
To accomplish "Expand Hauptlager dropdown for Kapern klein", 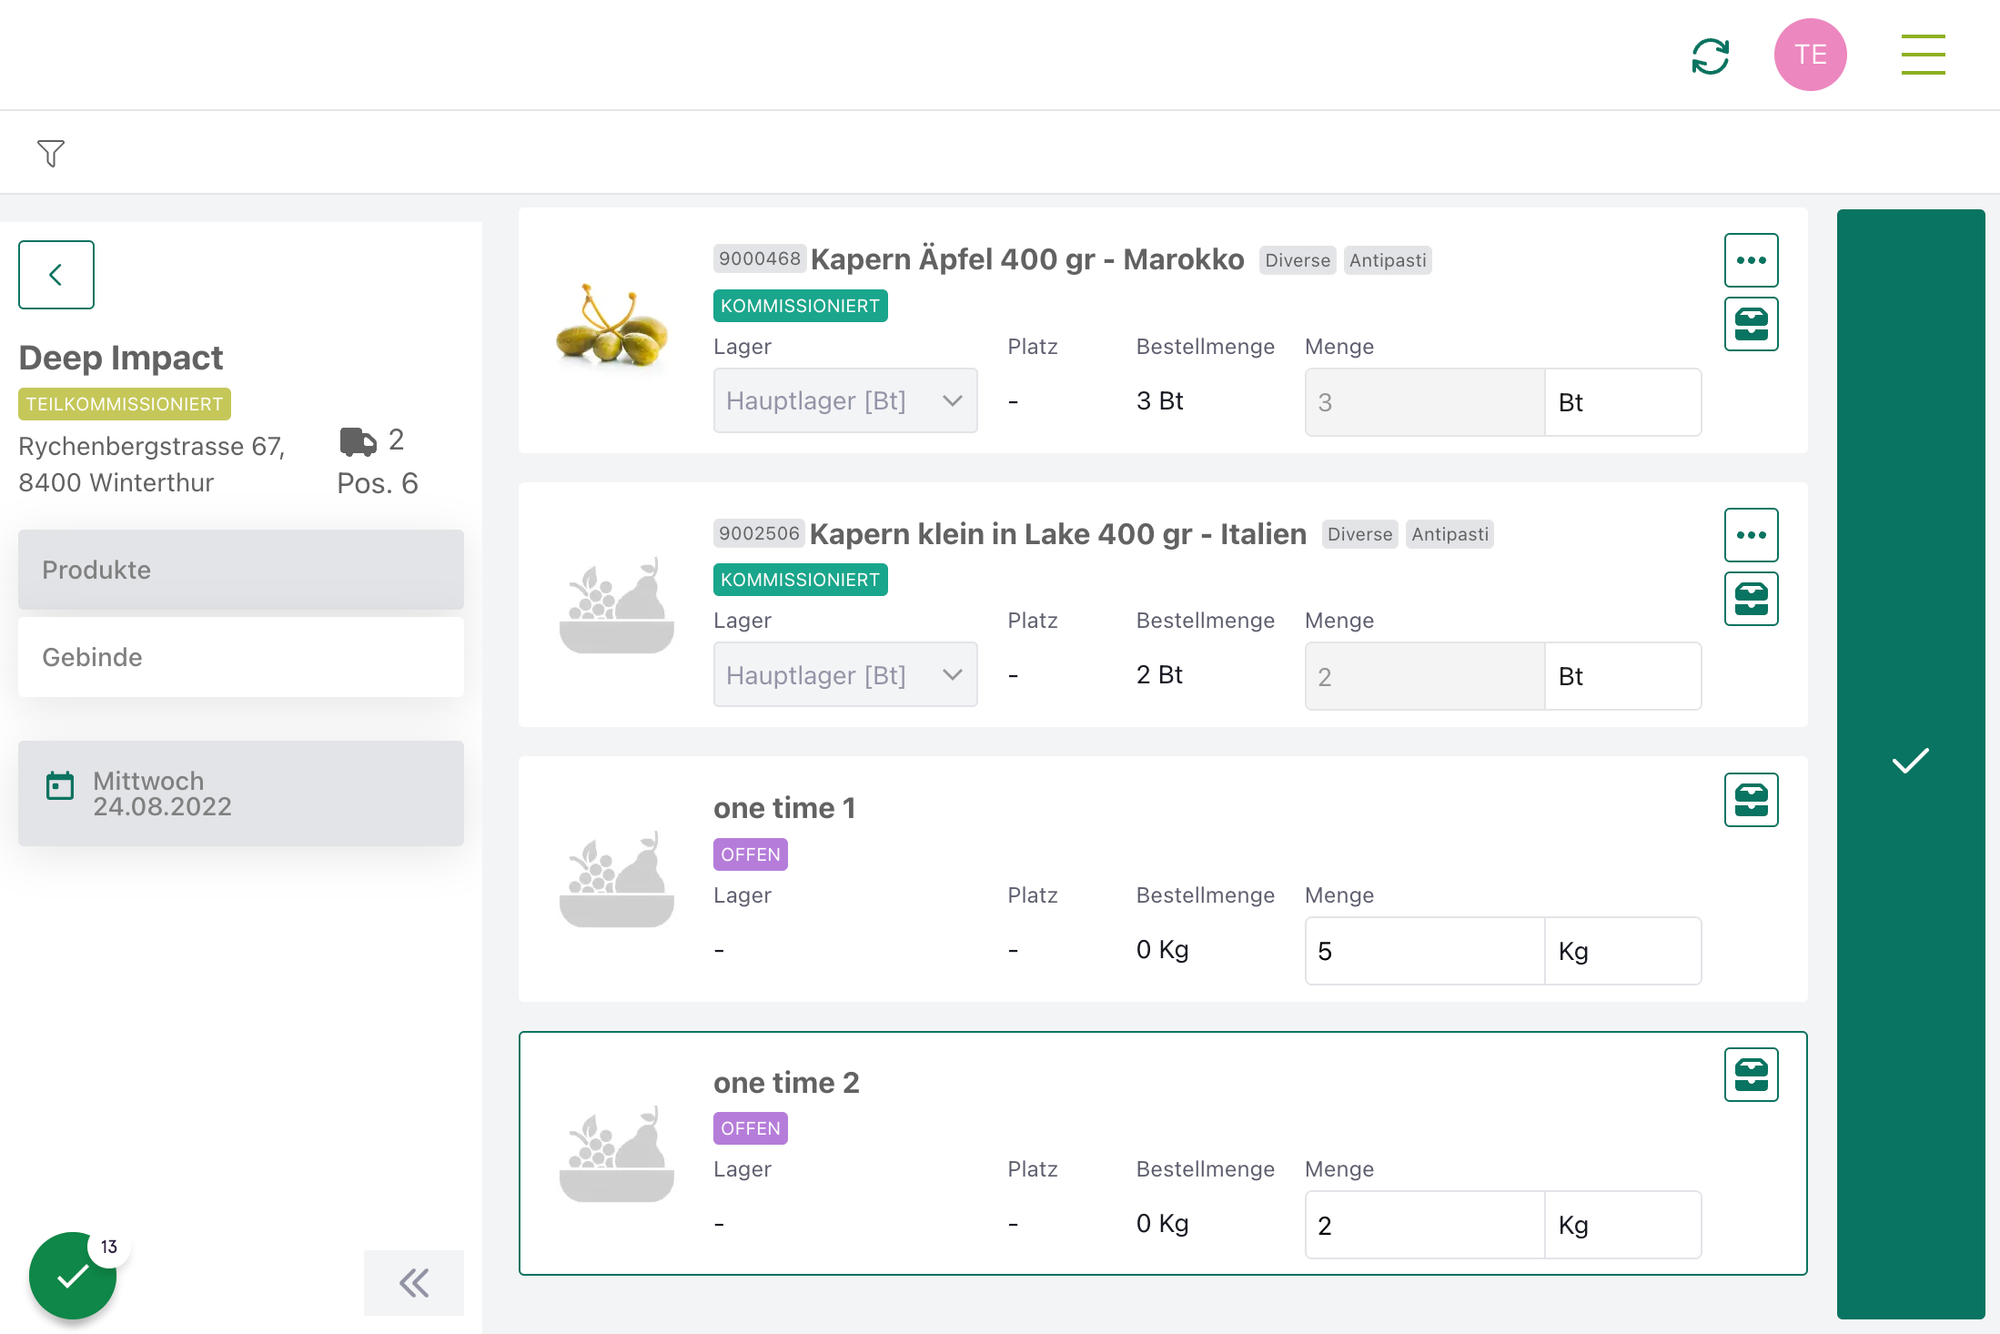I will click(x=845, y=675).
